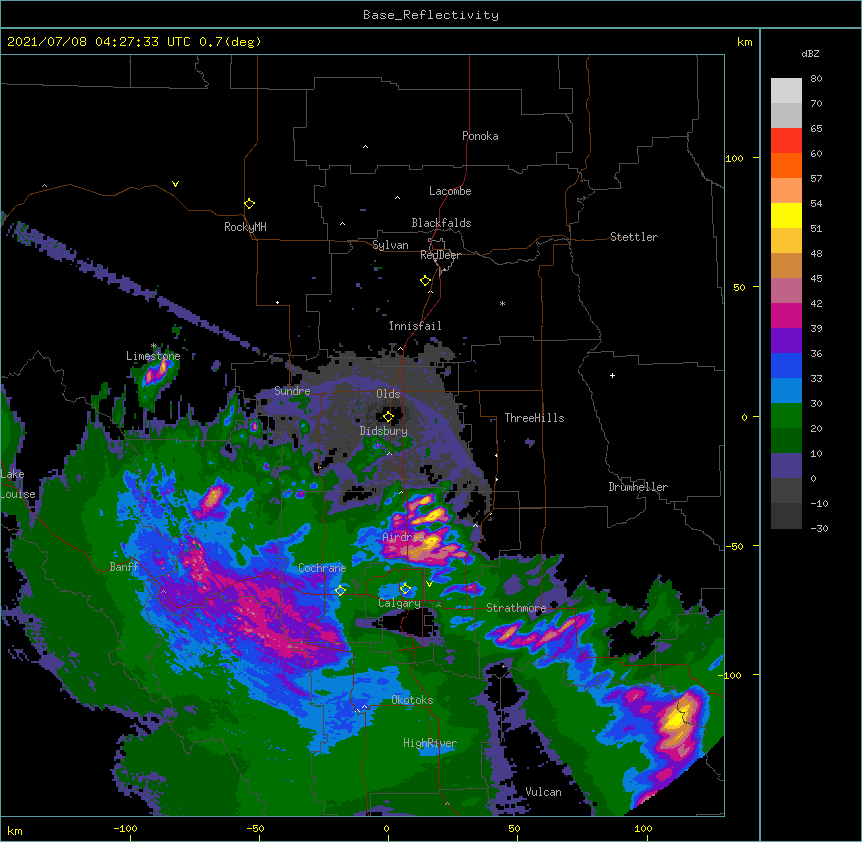Click the white asterisk above the Limestone label
The width and height of the screenshot is (862, 842).
click(154, 346)
